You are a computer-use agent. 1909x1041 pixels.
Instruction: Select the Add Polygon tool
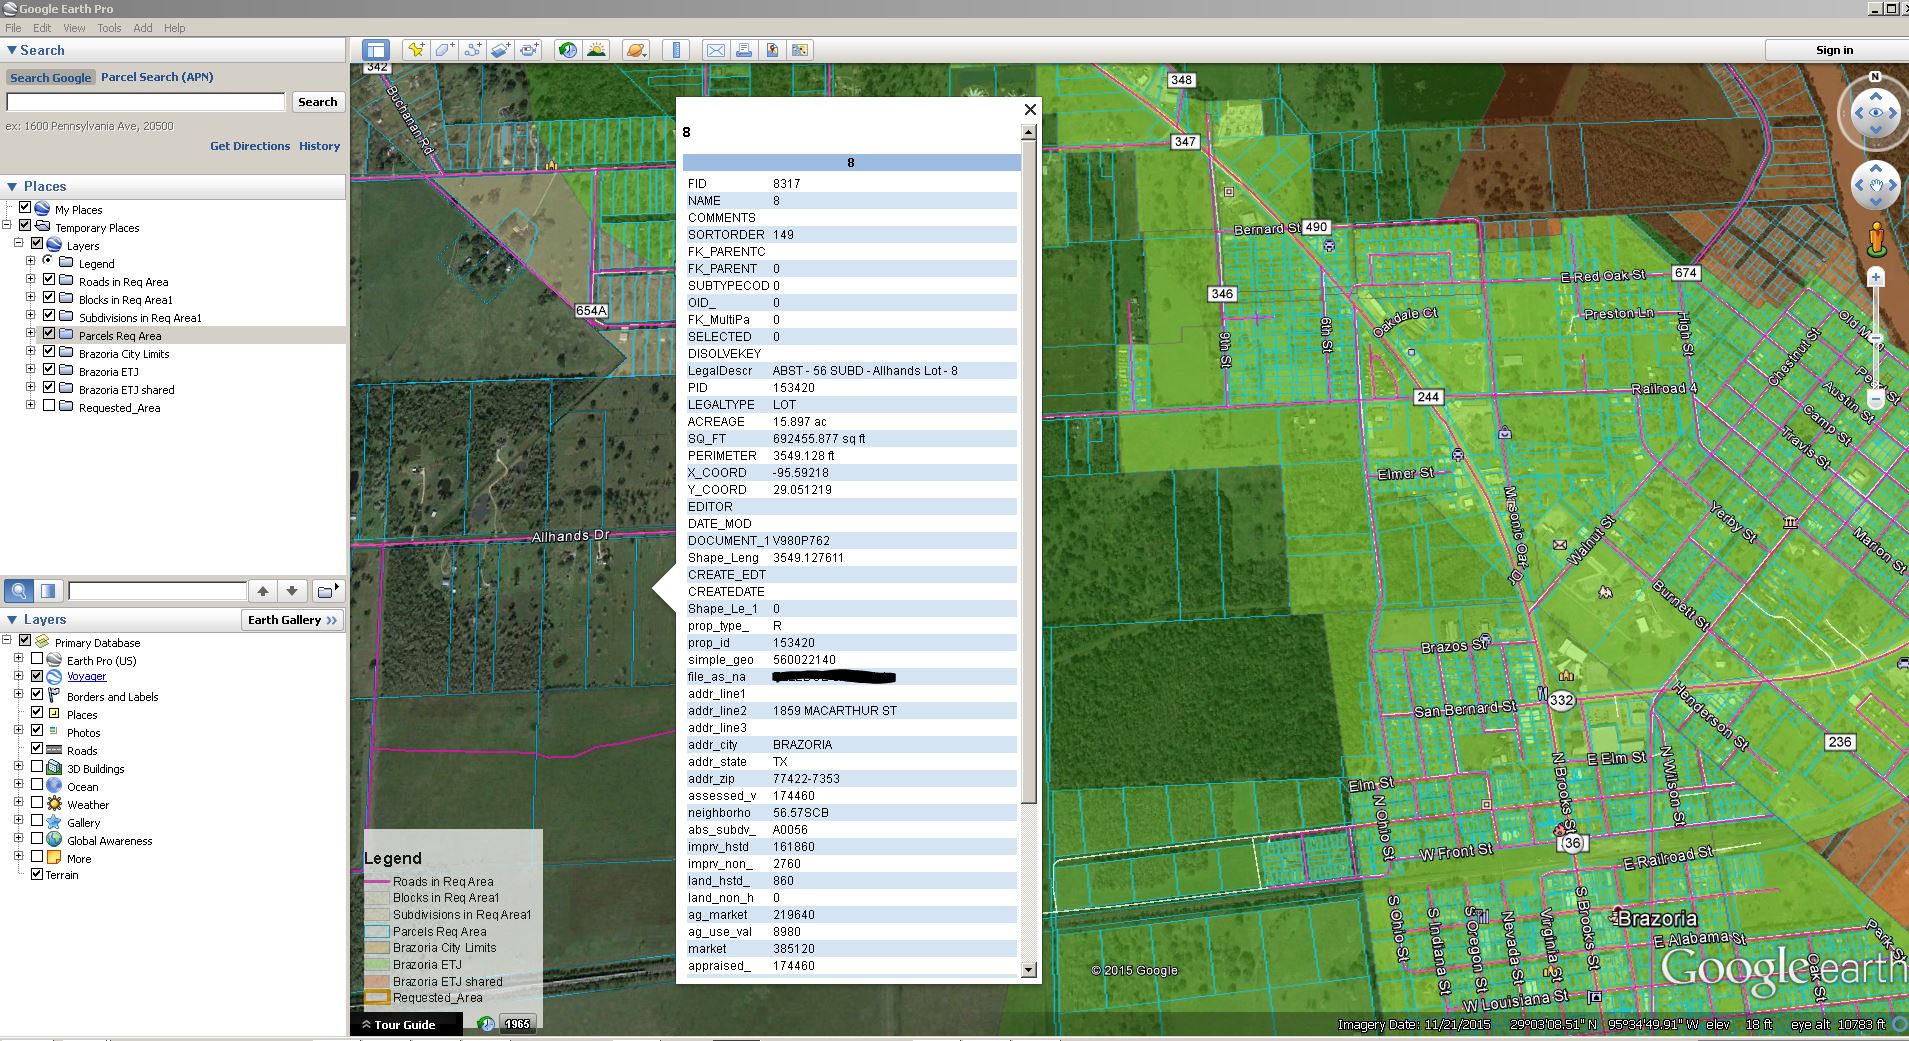tap(443, 49)
